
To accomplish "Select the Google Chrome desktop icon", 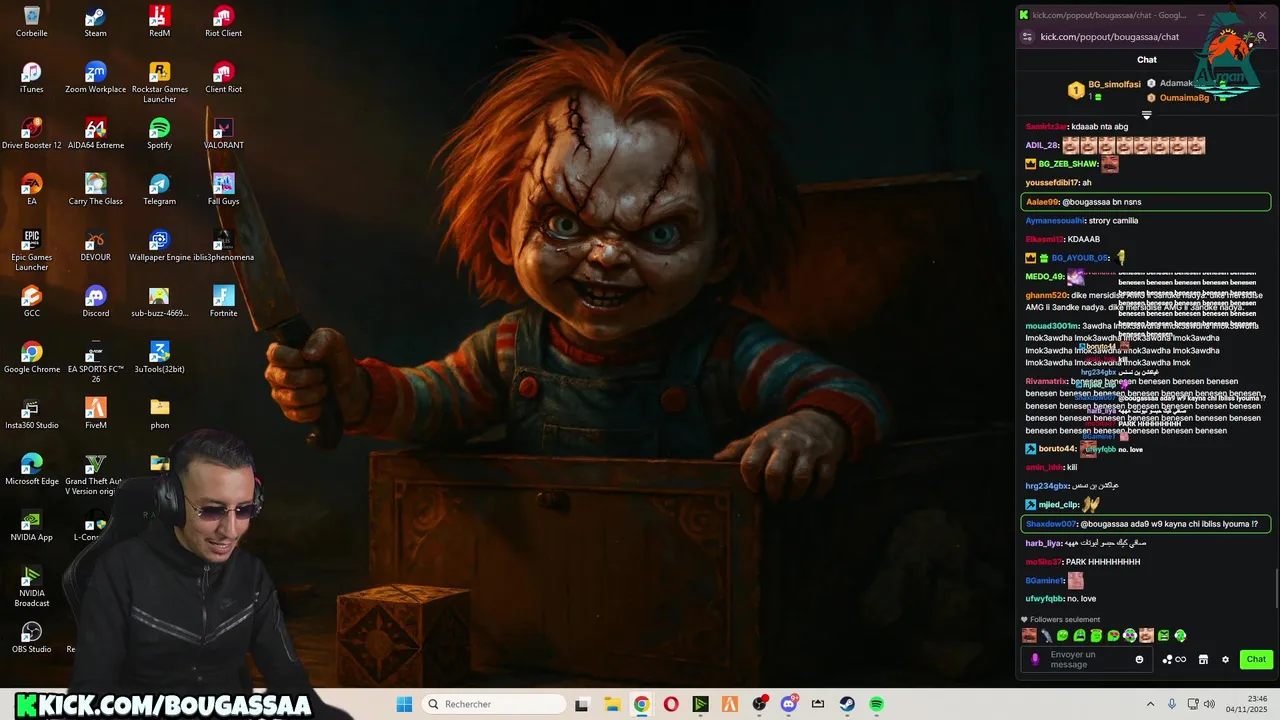I will point(31,357).
